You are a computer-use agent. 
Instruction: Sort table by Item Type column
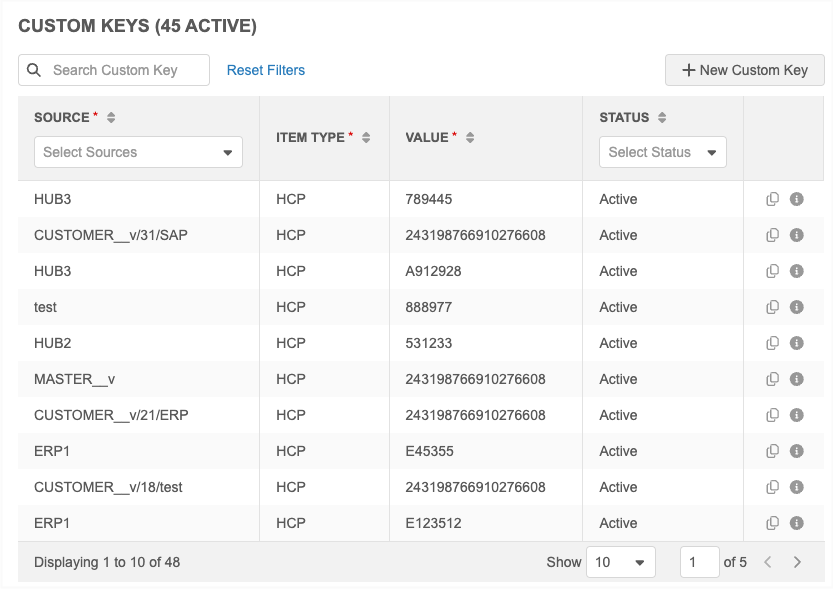pos(366,138)
